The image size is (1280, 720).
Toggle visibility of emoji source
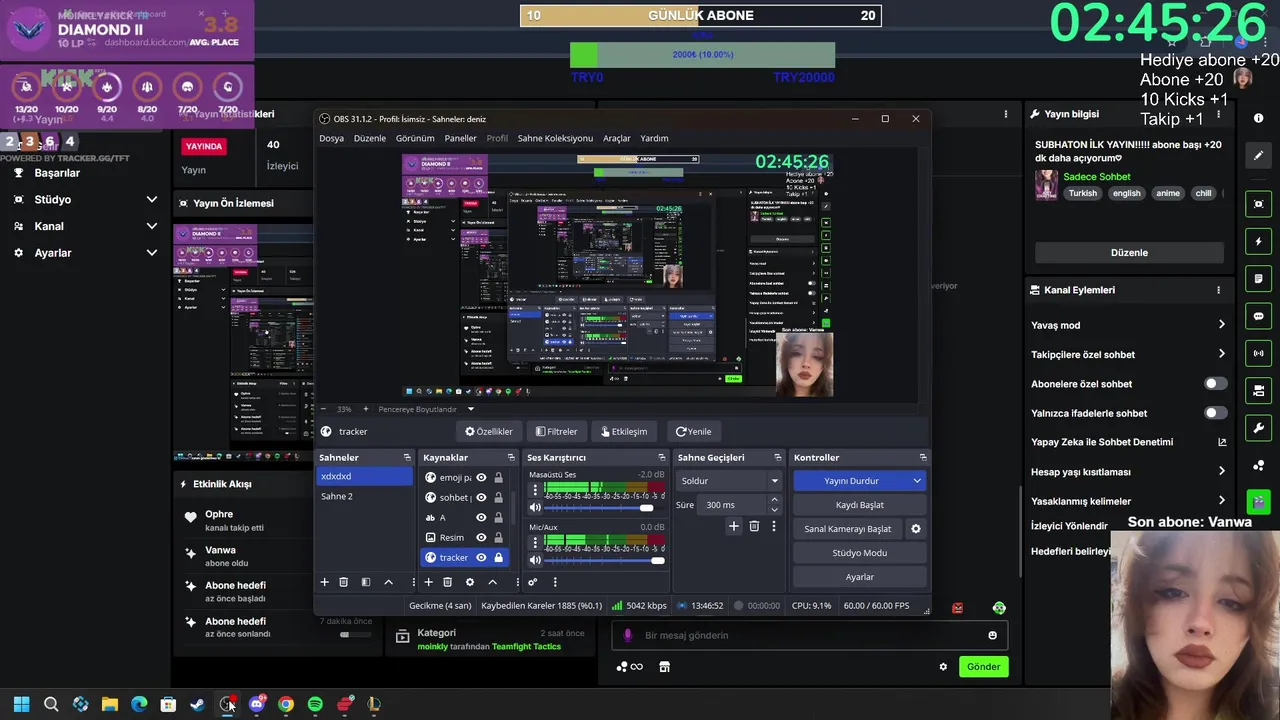tap(481, 478)
